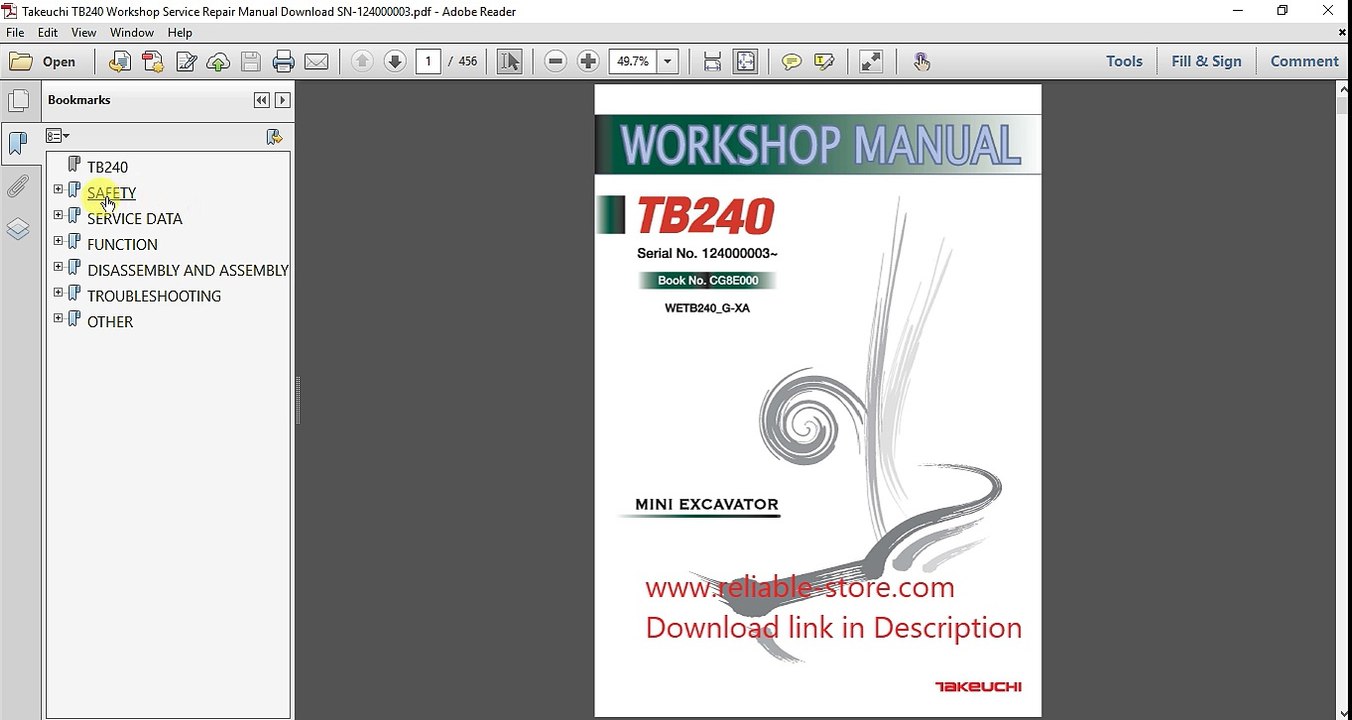
Task: Click the Save floppy disk icon
Action: pos(251,62)
